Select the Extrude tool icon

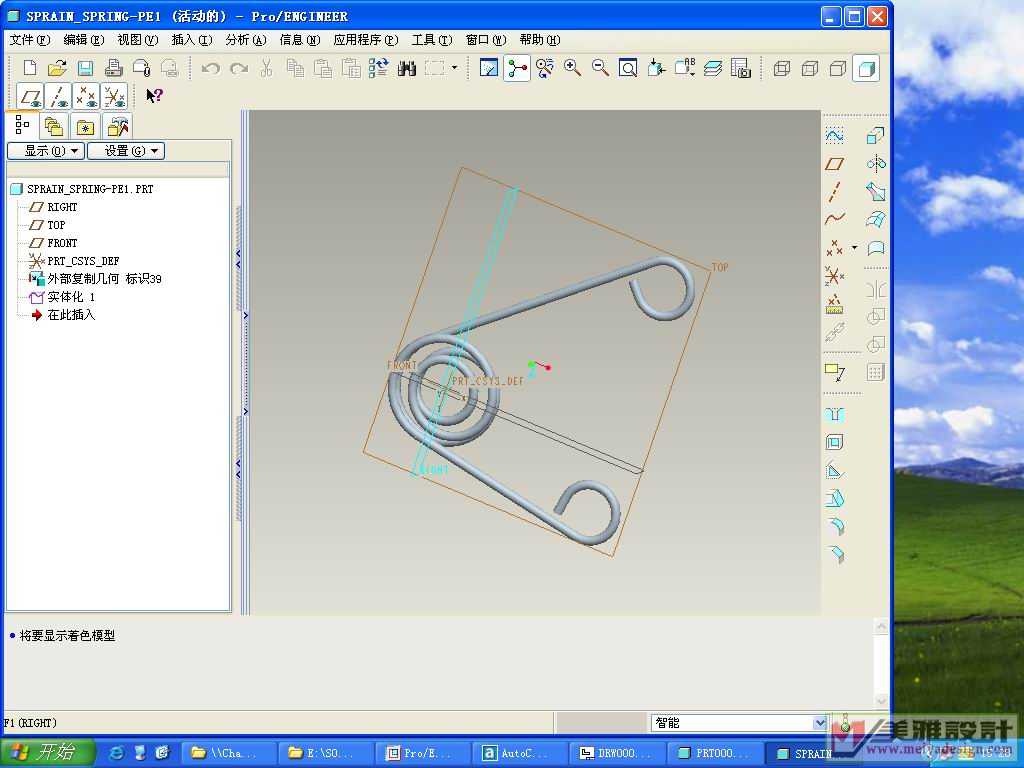click(875, 135)
